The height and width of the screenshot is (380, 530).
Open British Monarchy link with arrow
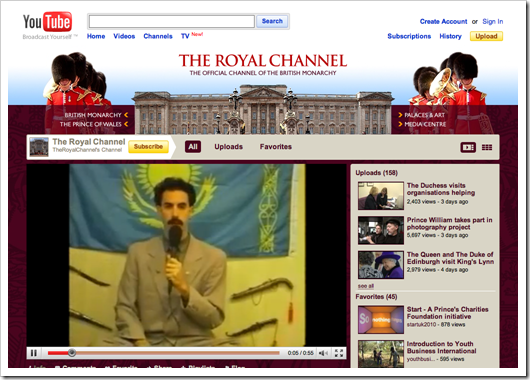pyautogui.click(x=96, y=115)
